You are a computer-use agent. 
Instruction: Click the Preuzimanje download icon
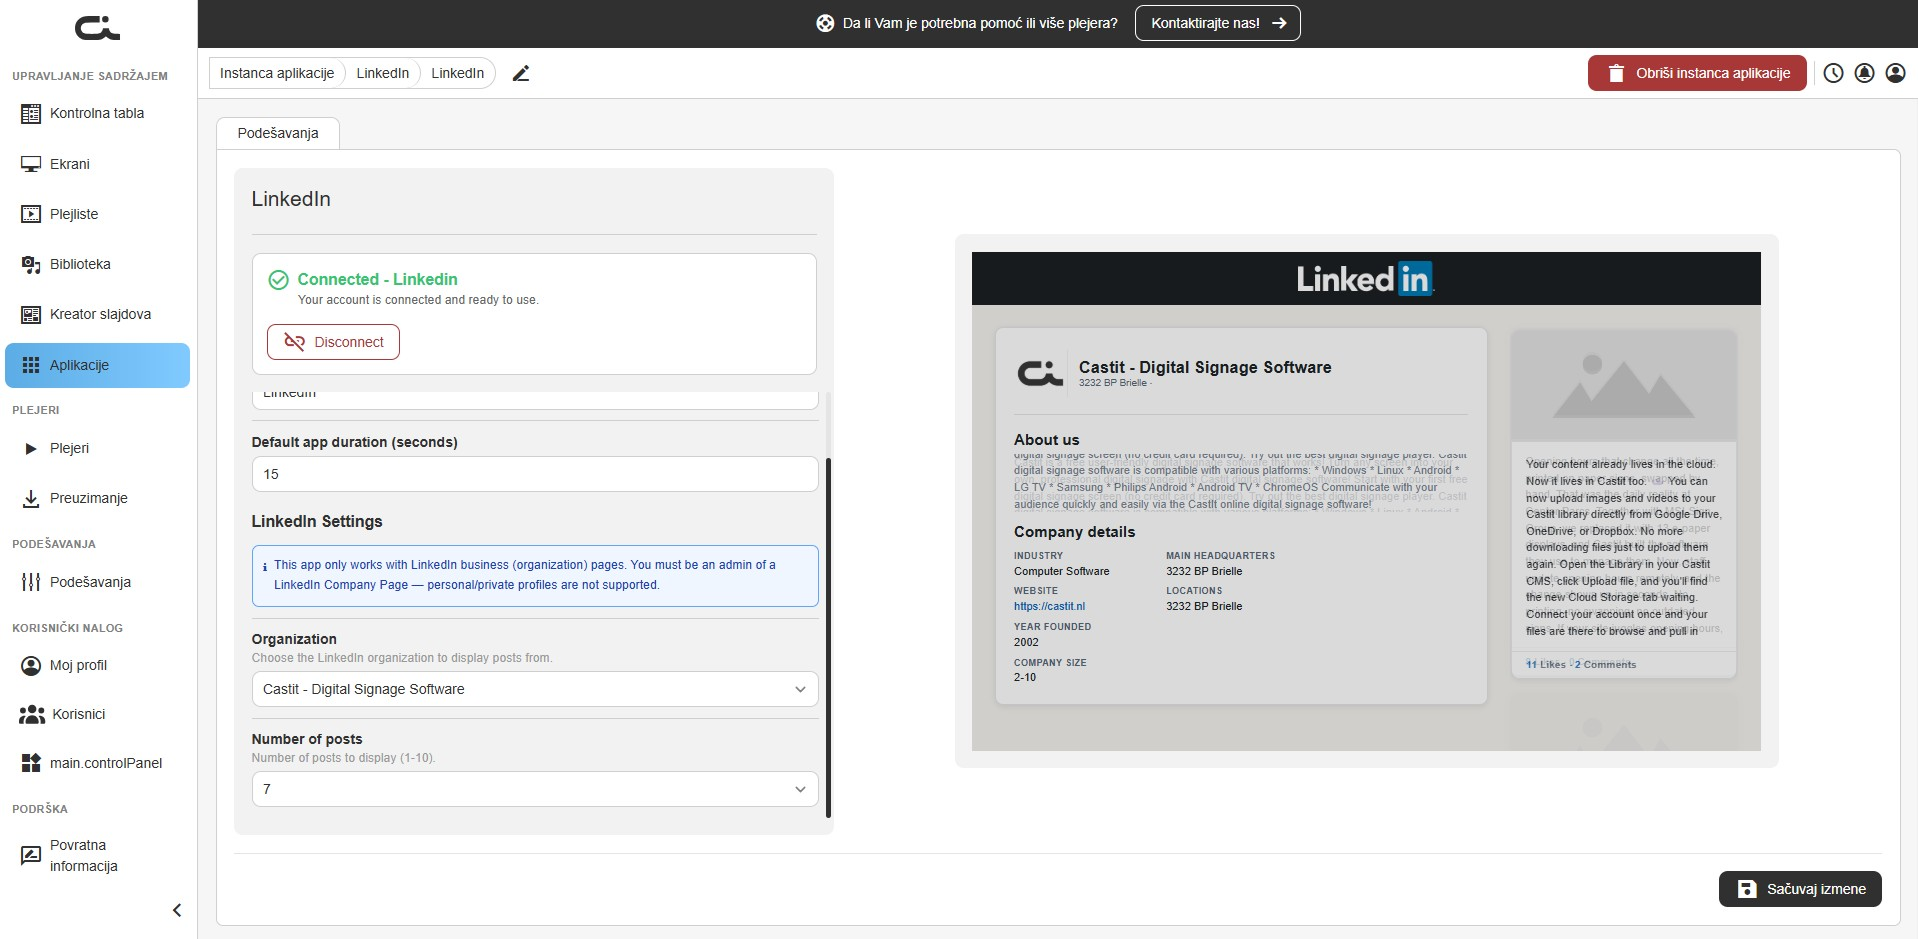pyautogui.click(x=31, y=498)
